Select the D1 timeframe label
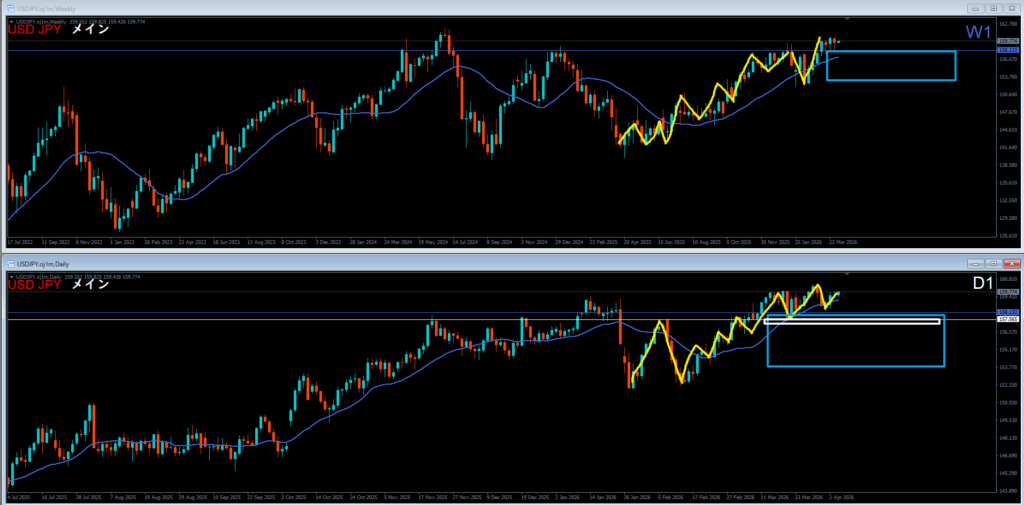Viewport: 1024px width, 505px height. pos(981,285)
